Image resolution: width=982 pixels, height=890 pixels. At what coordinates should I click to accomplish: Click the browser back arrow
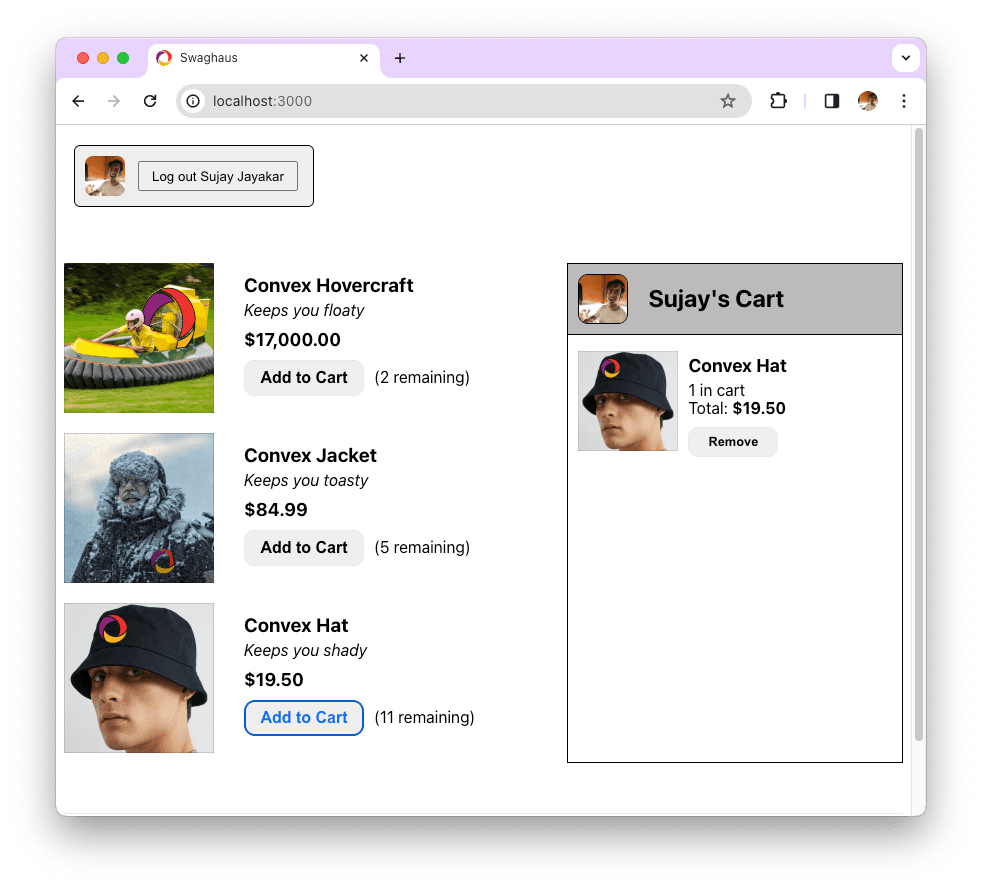[x=78, y=101]
